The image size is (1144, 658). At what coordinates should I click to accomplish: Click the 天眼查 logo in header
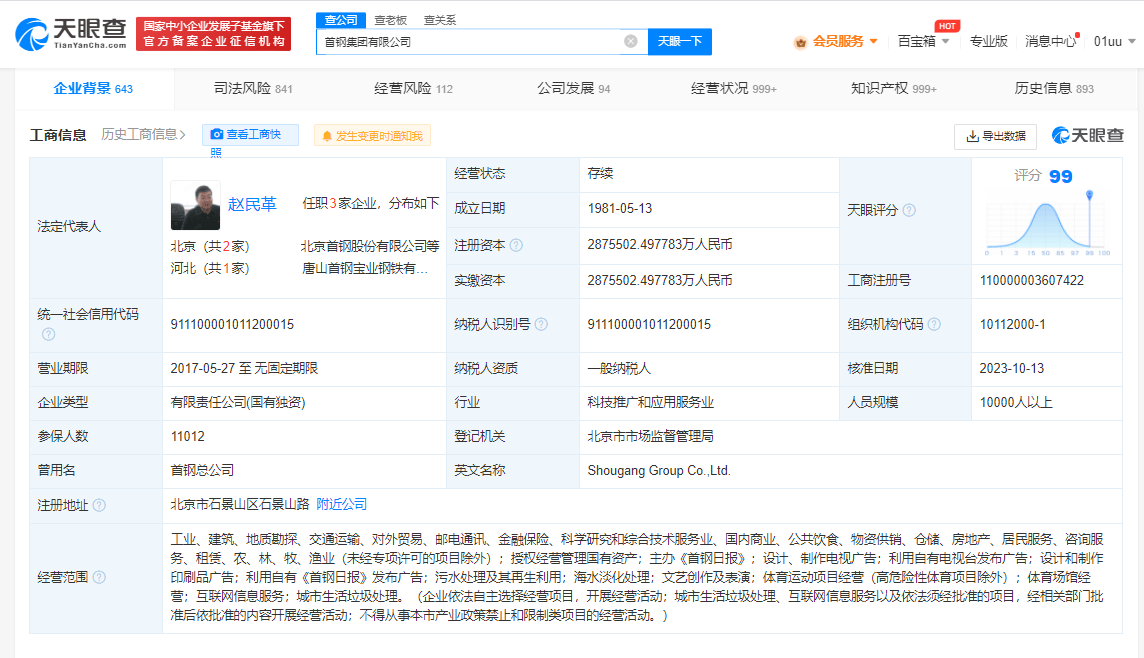pos(71,33)
